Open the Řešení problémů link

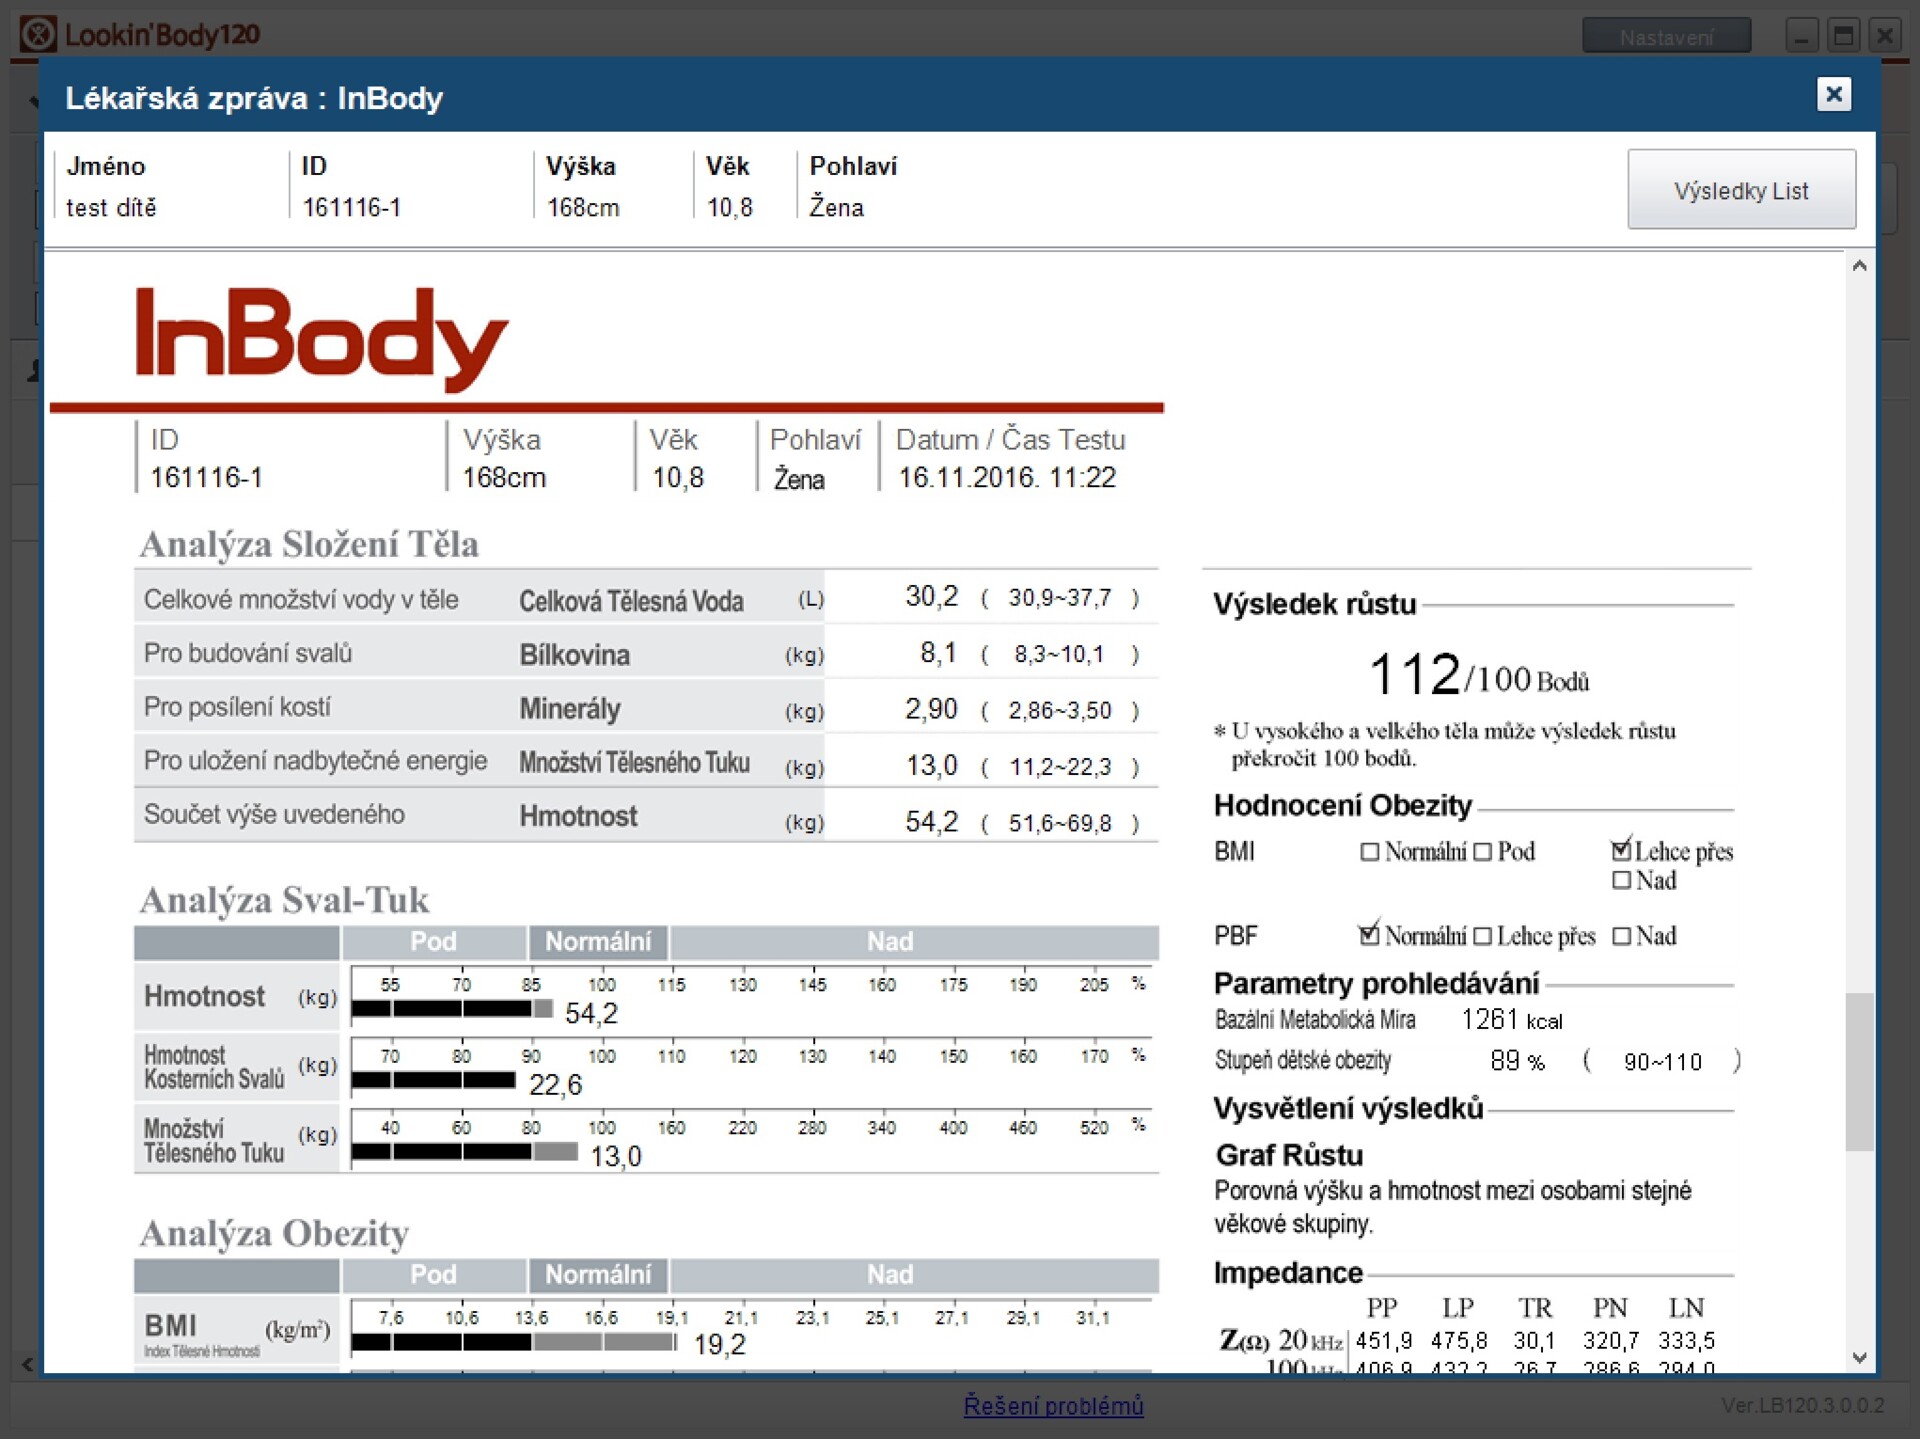[x=1053, y=1406]
